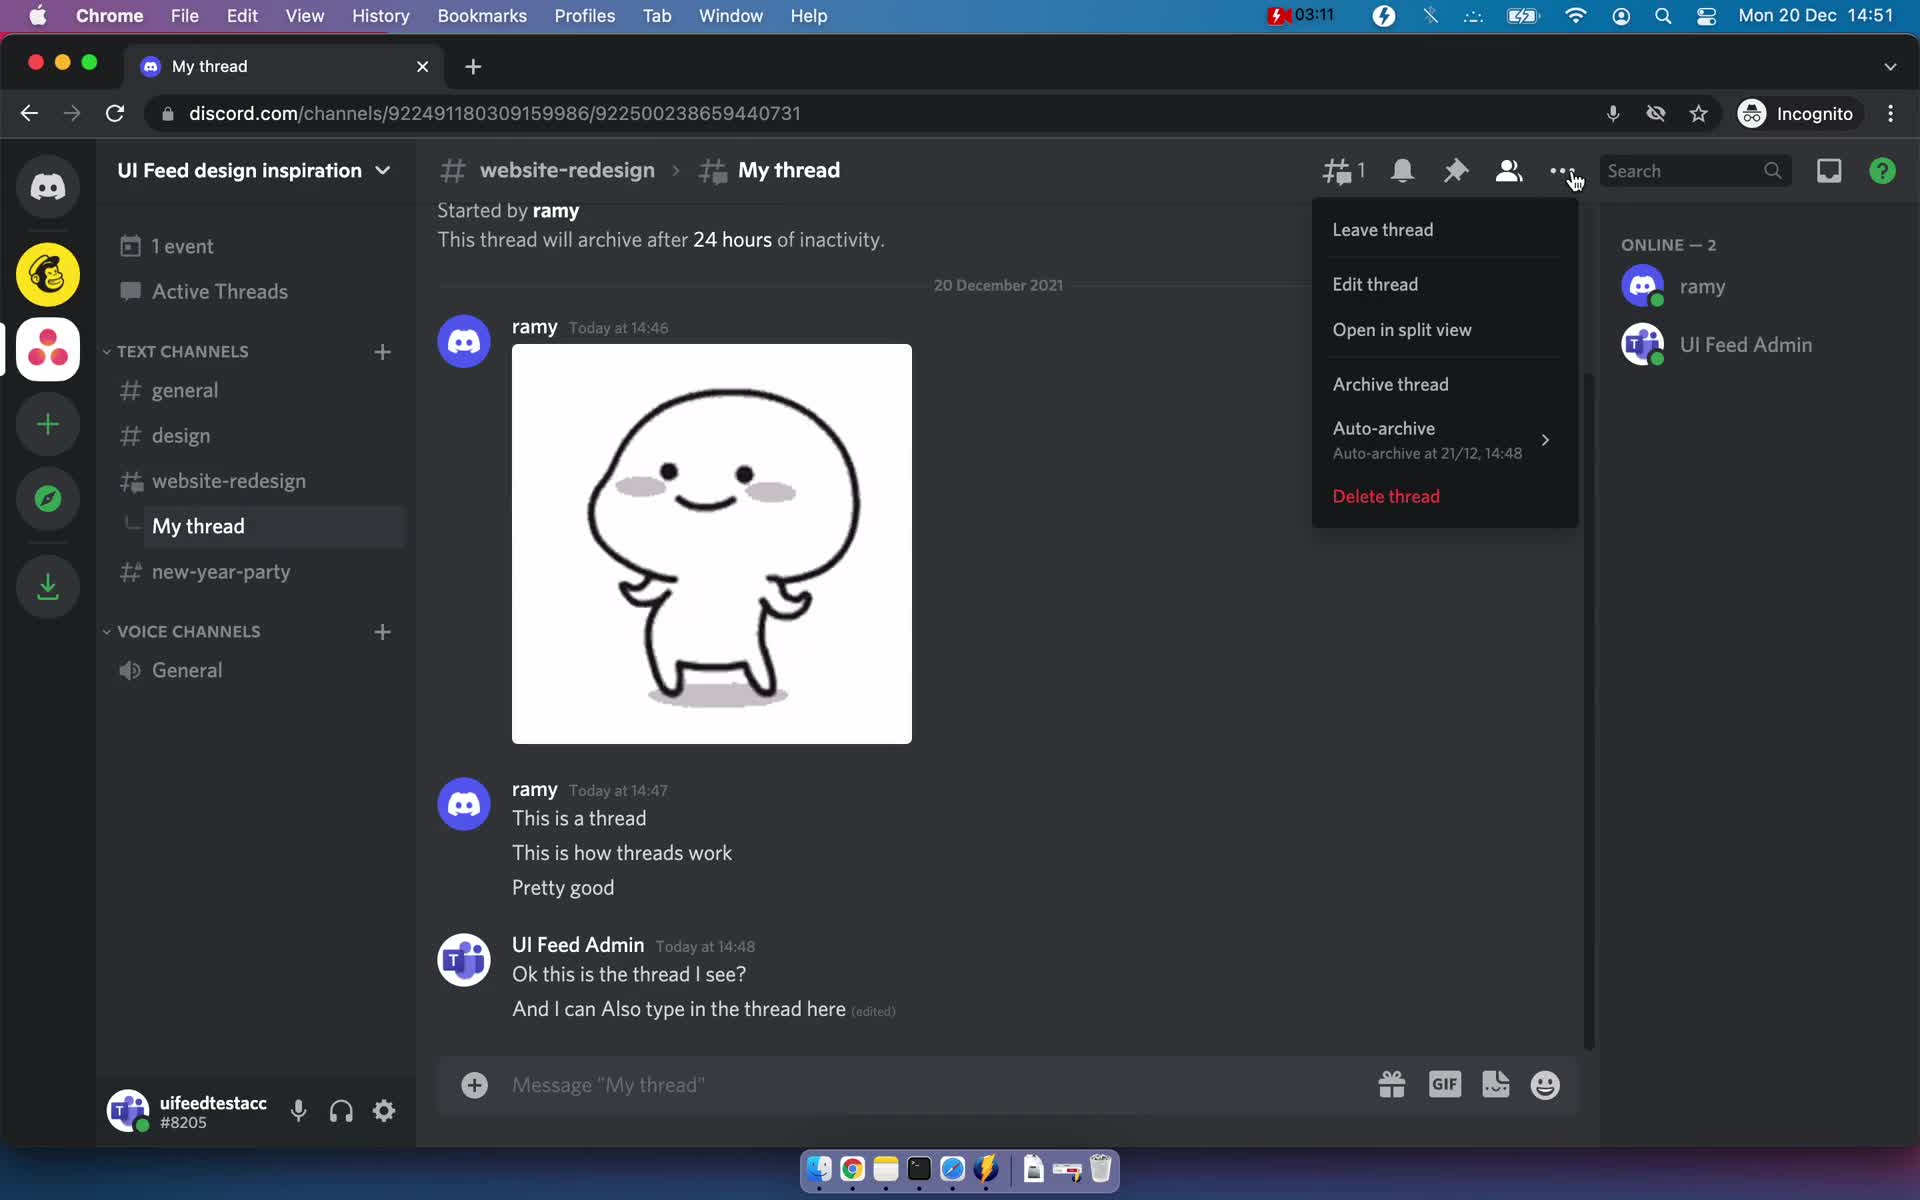Toggle headphones deafen in user panel
This screenshot has height=1200, width=1920.
[x=341, y=1111]
